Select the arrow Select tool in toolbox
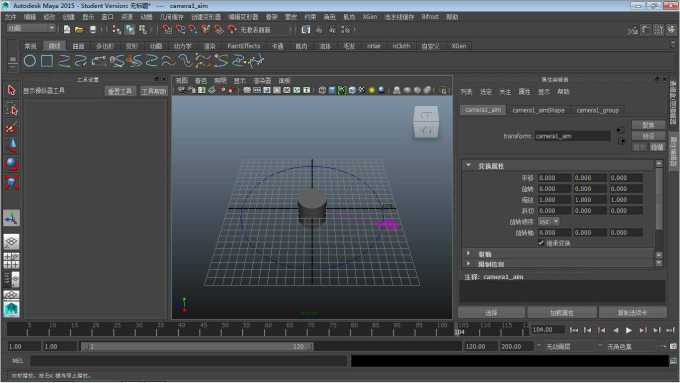Screen dimensions: 680x383 tap(12, 90)
